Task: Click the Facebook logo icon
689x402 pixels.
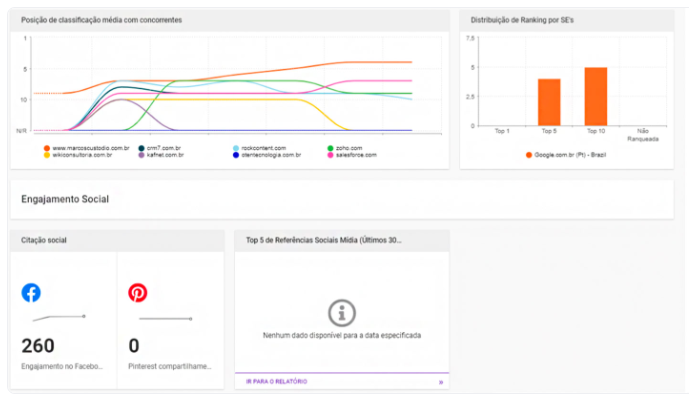Action: coord(31,293)
